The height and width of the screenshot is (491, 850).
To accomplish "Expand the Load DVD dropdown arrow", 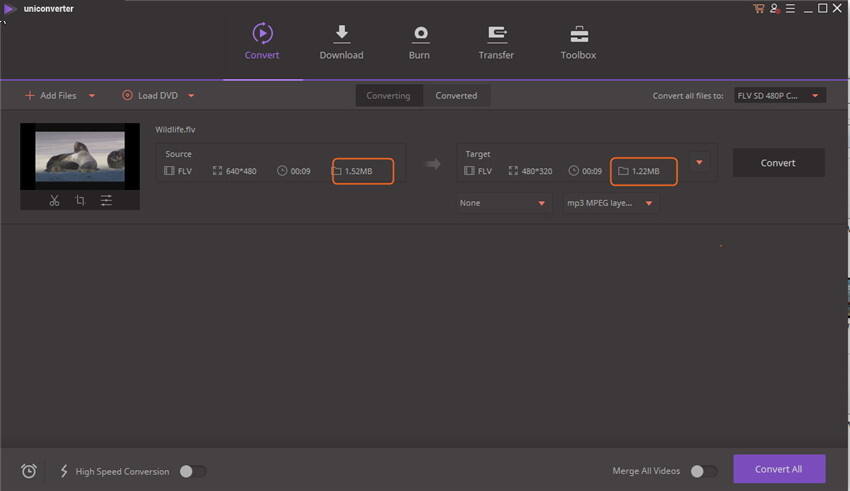I will coord(191,96).
